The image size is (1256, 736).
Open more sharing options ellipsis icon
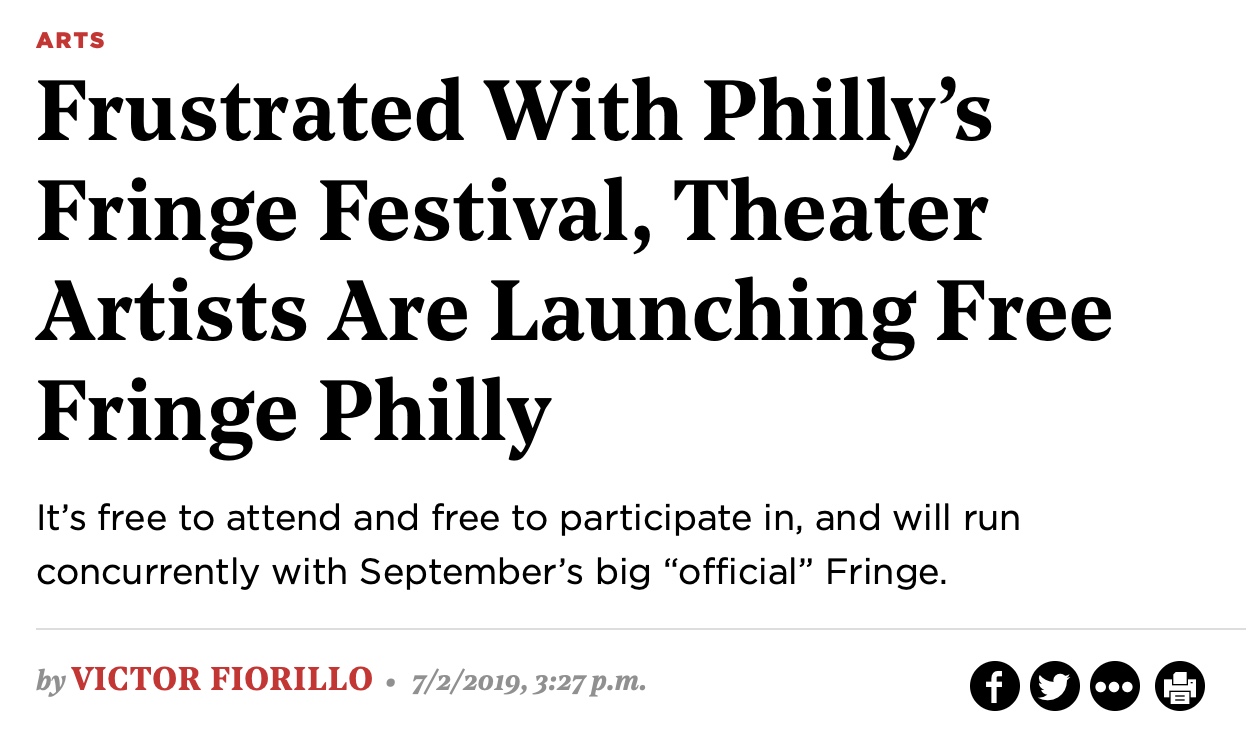point(1117,687)
